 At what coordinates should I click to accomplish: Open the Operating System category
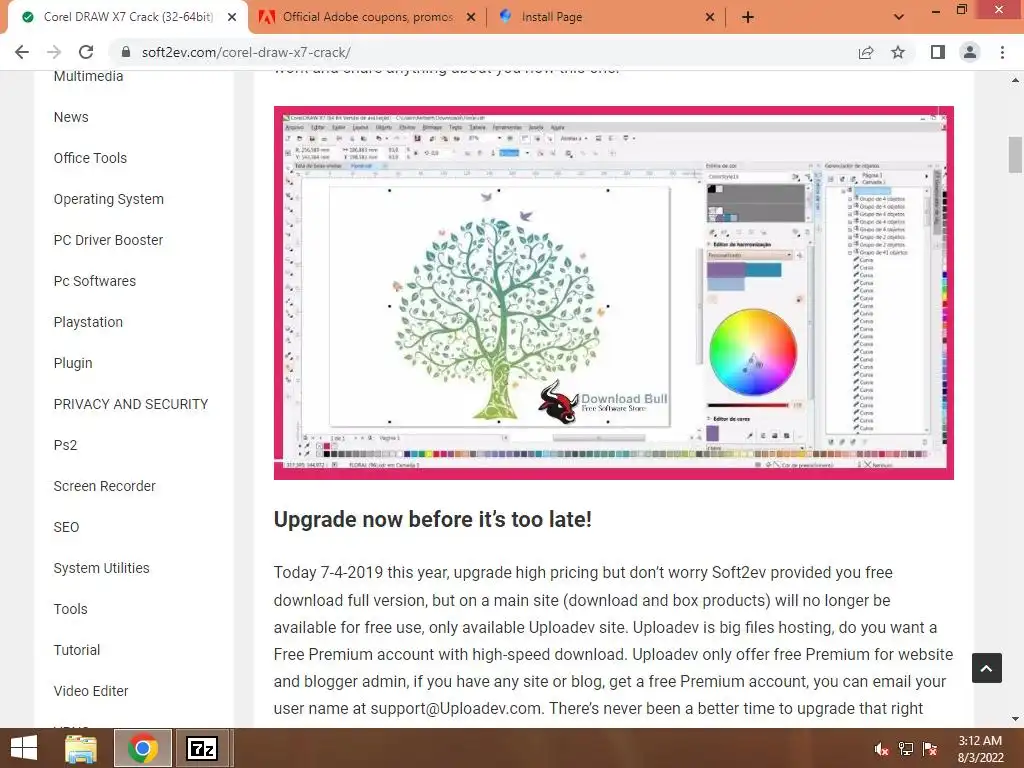[108, 199]
